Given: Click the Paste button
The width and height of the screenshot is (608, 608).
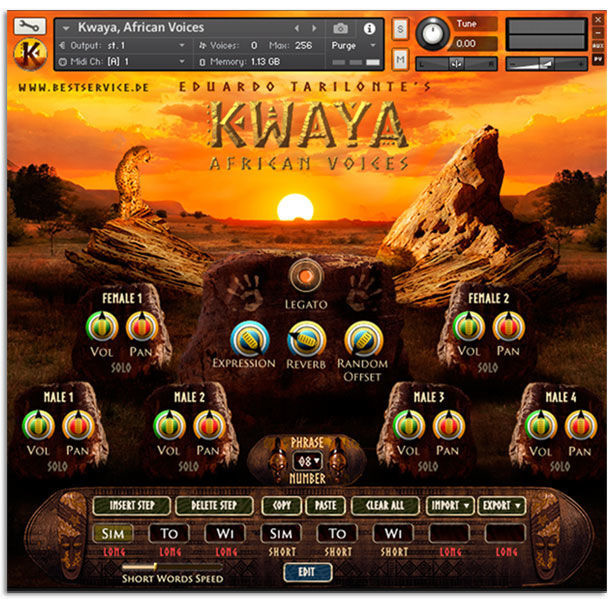Looking at the screenshot, I should [x=325, y=506].
